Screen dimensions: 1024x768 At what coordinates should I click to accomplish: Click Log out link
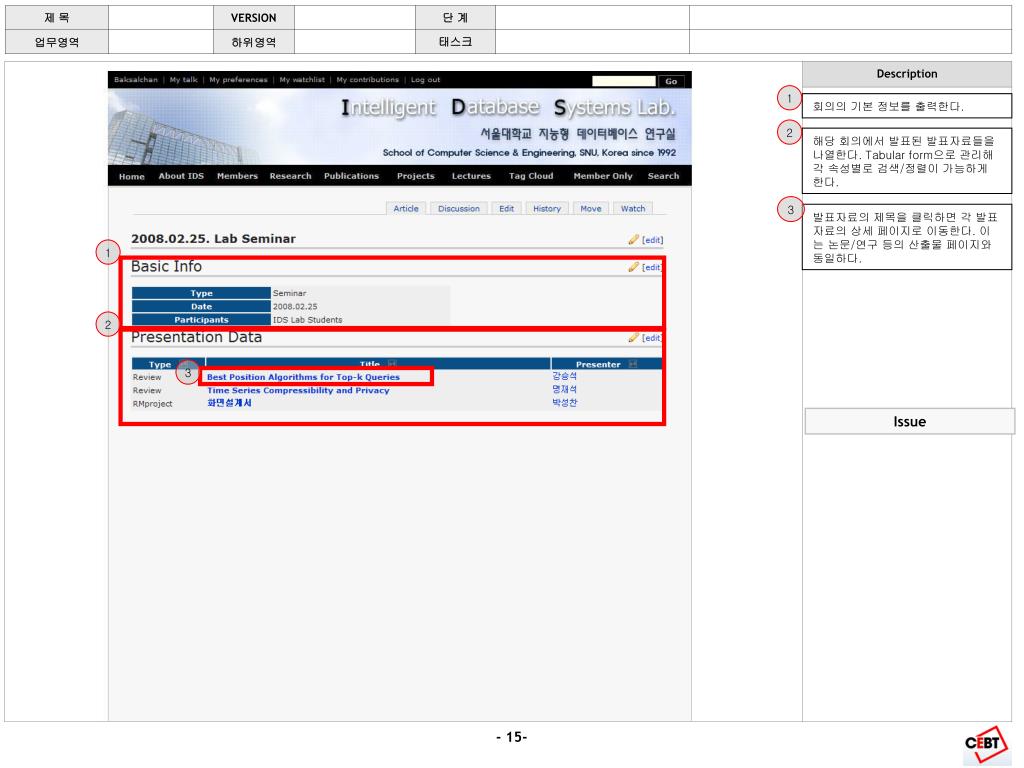coord(425,80)
